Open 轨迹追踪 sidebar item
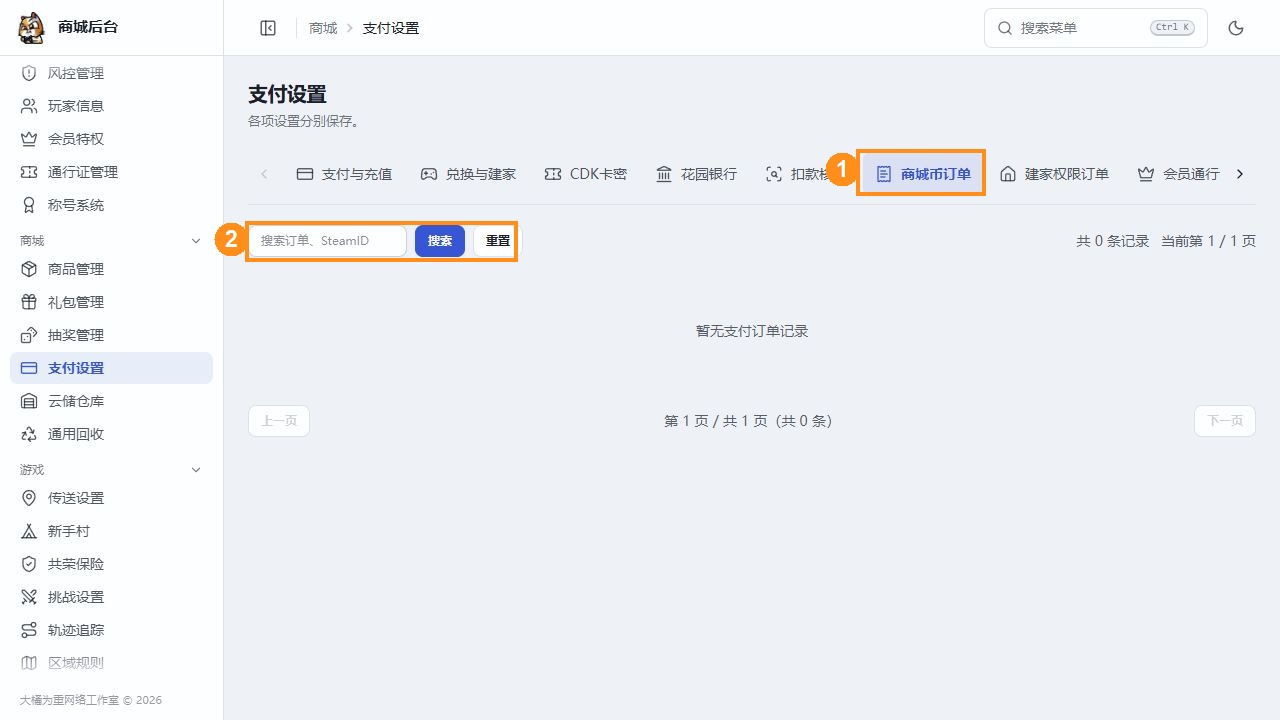This screenshot has height=720, width=1280. 111,630
